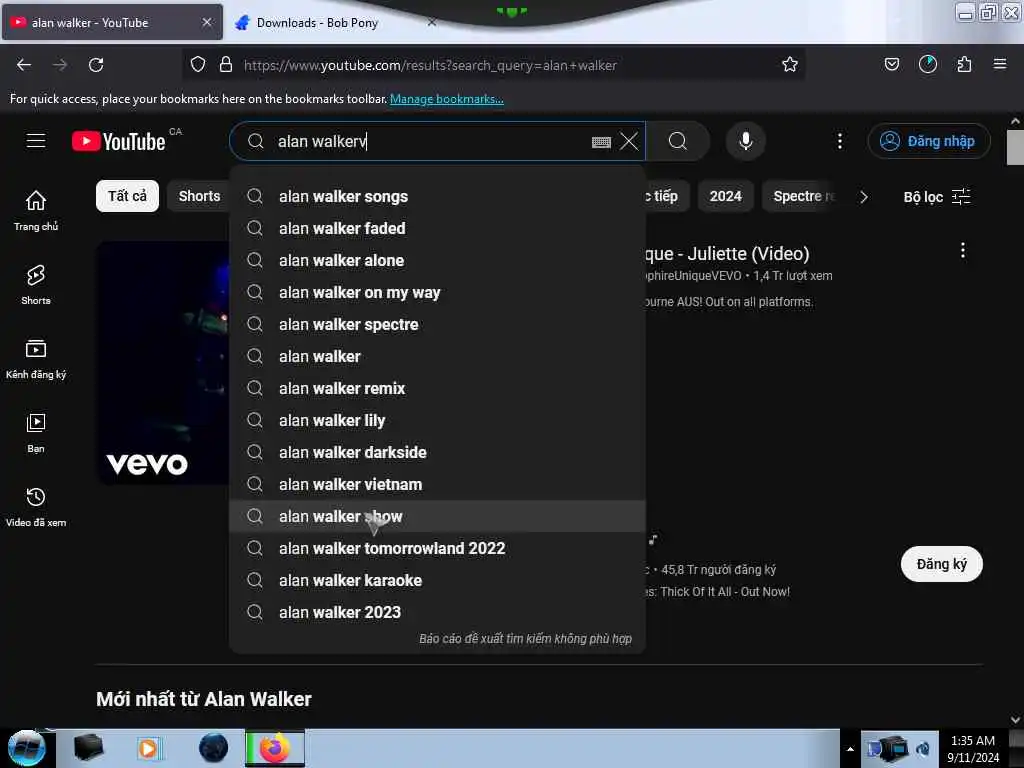Open the media player taskbar icon
The image size is (1024, 768).
[x=148, y=748]
